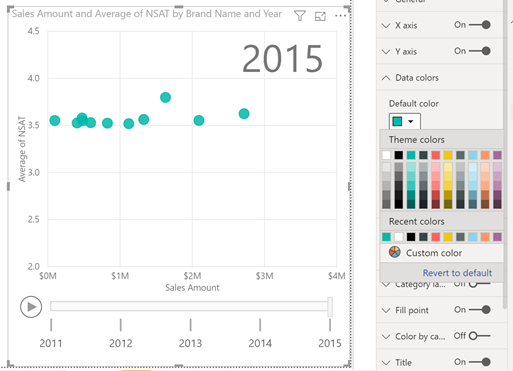Pick the white theme color swatch

tap(386, 155)
